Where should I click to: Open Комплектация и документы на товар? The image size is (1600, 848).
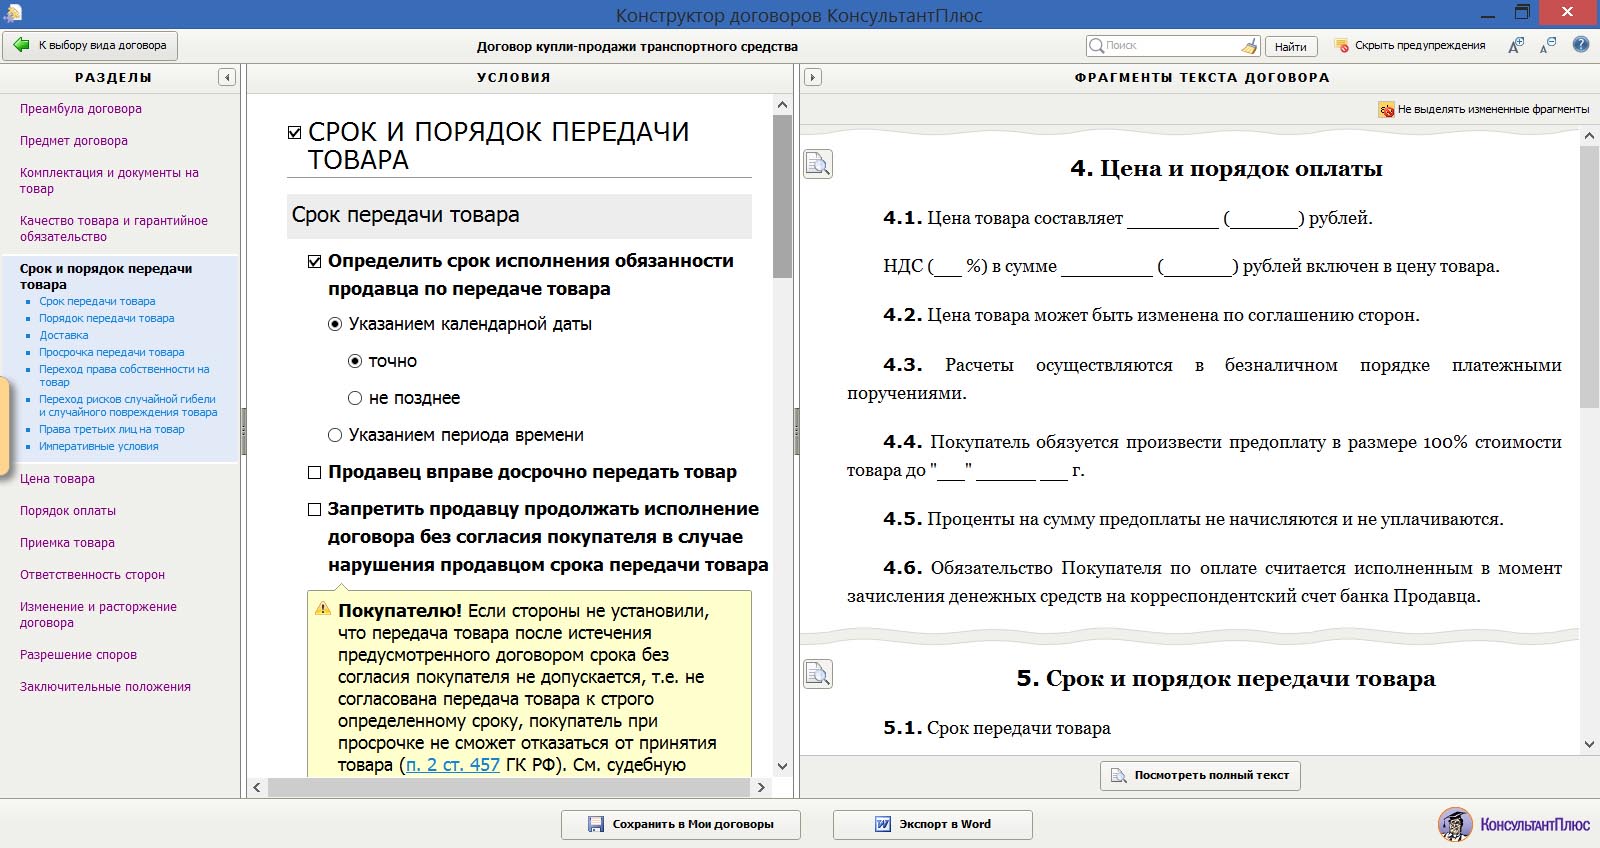pos(109,181)
